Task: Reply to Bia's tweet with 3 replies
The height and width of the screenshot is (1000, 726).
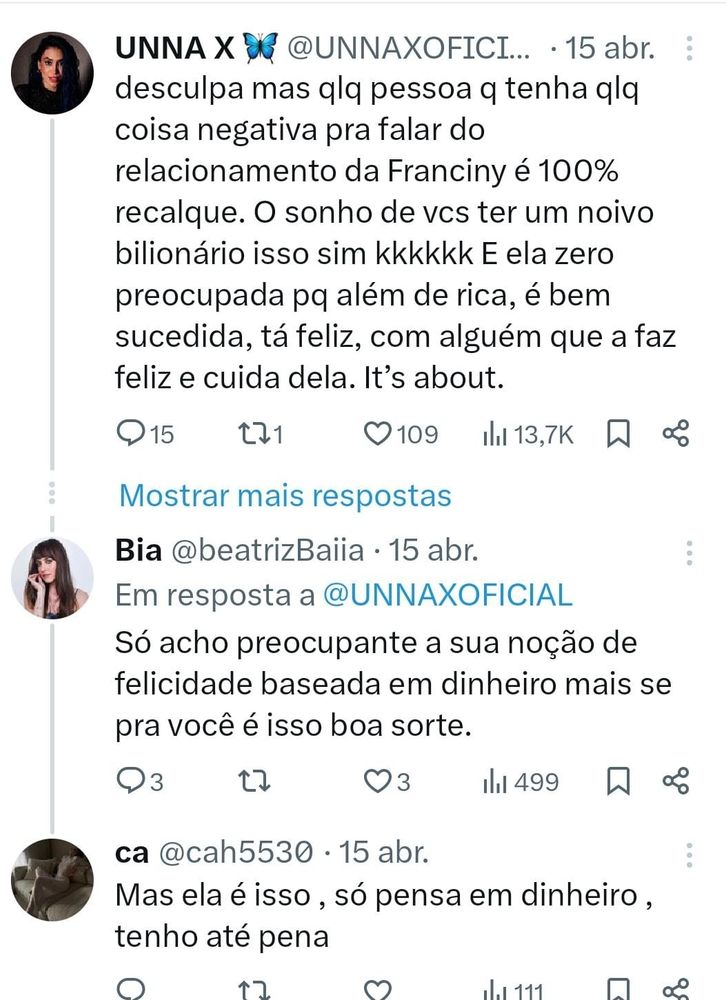Action: (140, 781)
